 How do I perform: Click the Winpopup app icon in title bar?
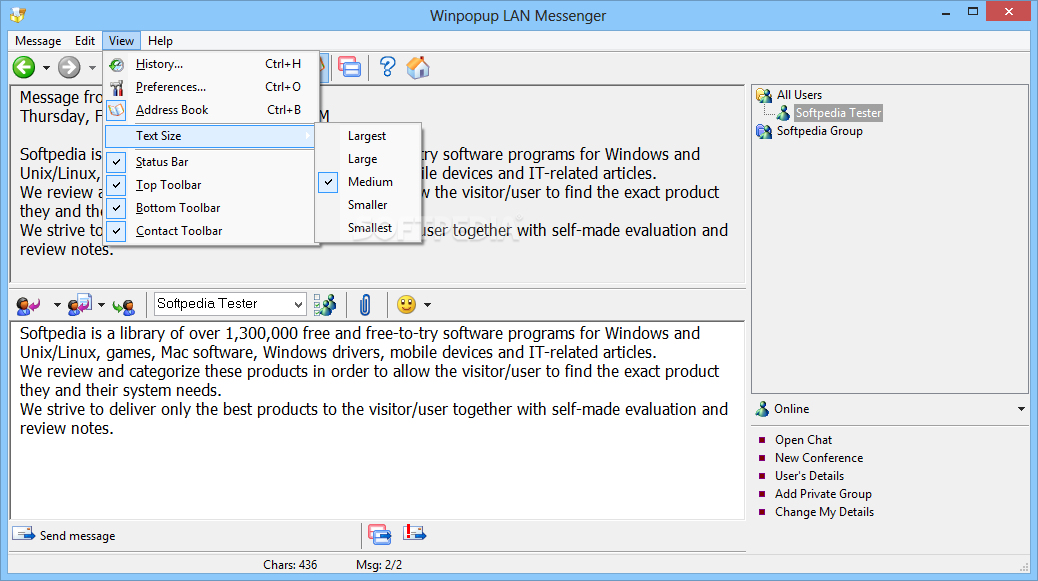click(x=19, y=15)
